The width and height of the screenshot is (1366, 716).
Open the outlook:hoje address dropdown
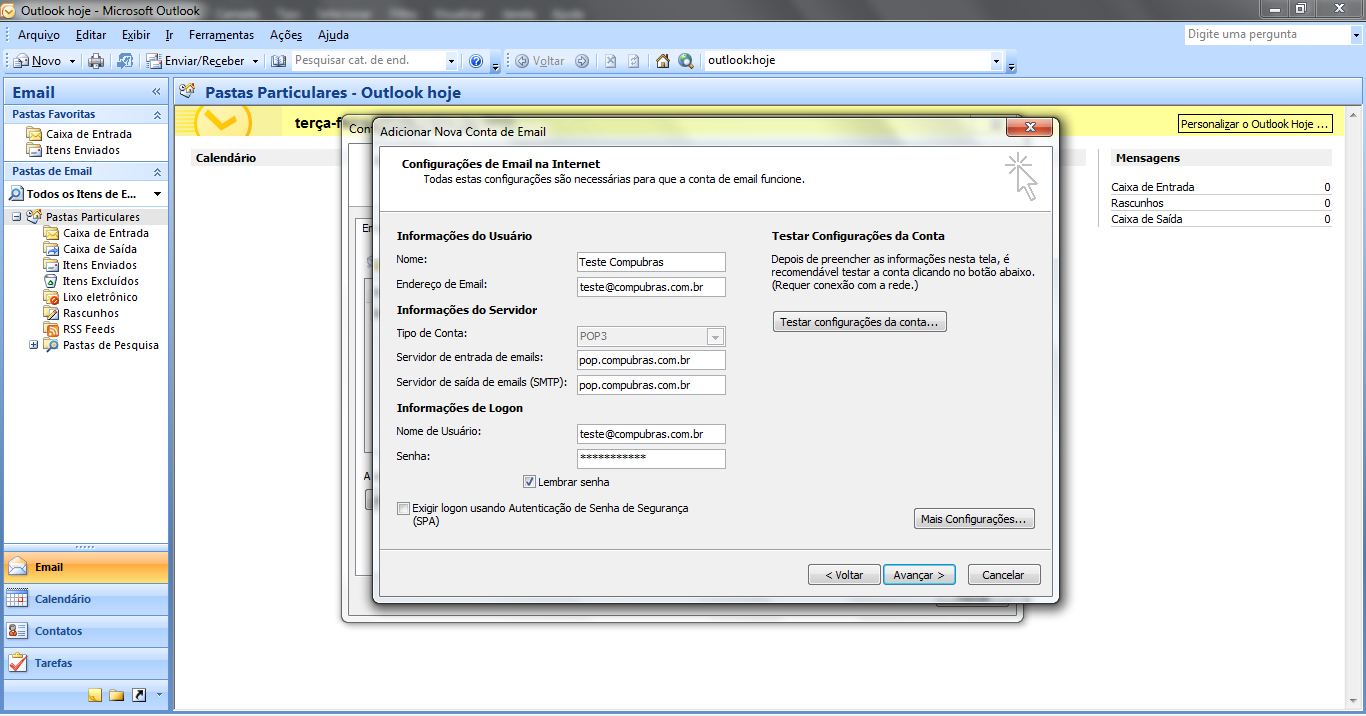pyautogui.click(x=996, y=61)
